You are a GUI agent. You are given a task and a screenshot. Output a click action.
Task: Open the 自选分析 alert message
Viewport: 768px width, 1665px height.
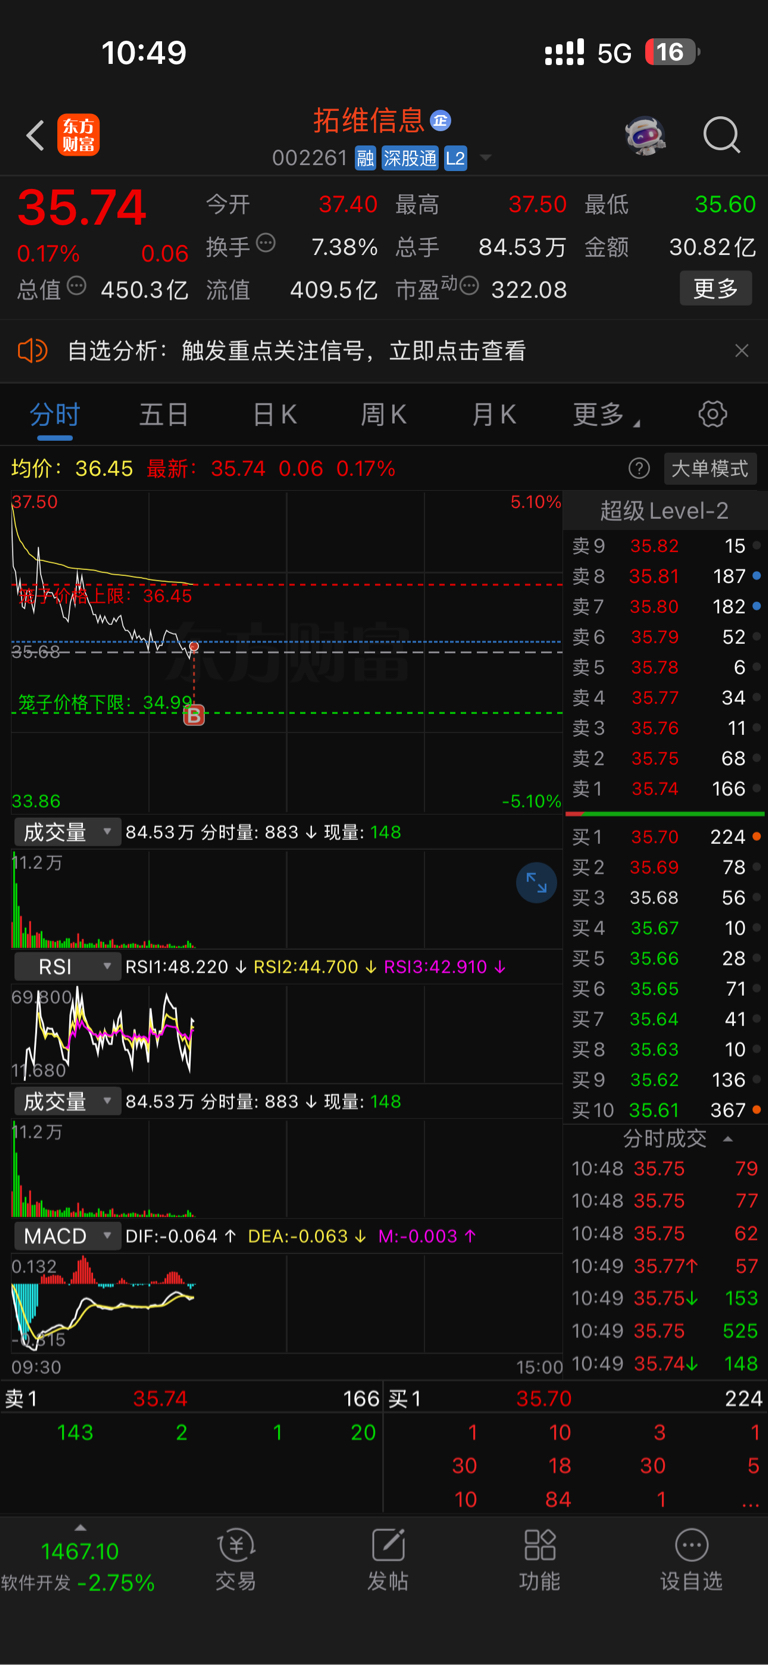[296, 351]
